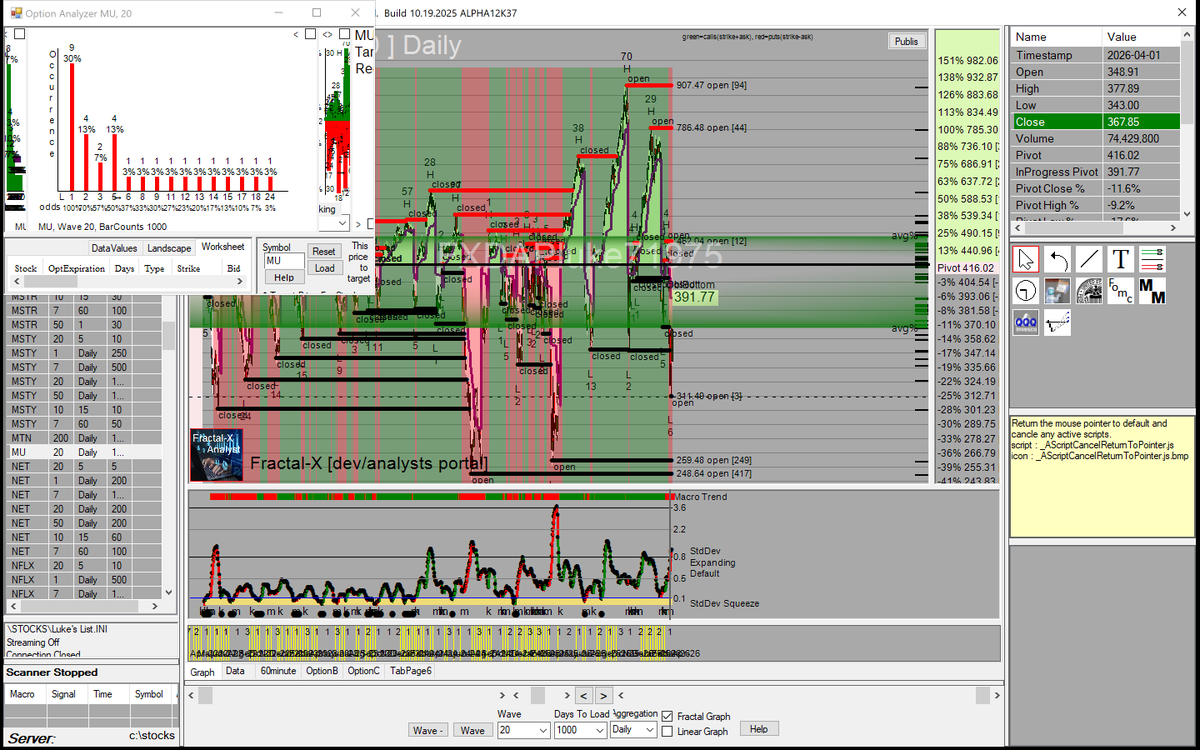Select the MTN 200 Daily row
This screenshot has width=1200, height=750.
(84, 438)
